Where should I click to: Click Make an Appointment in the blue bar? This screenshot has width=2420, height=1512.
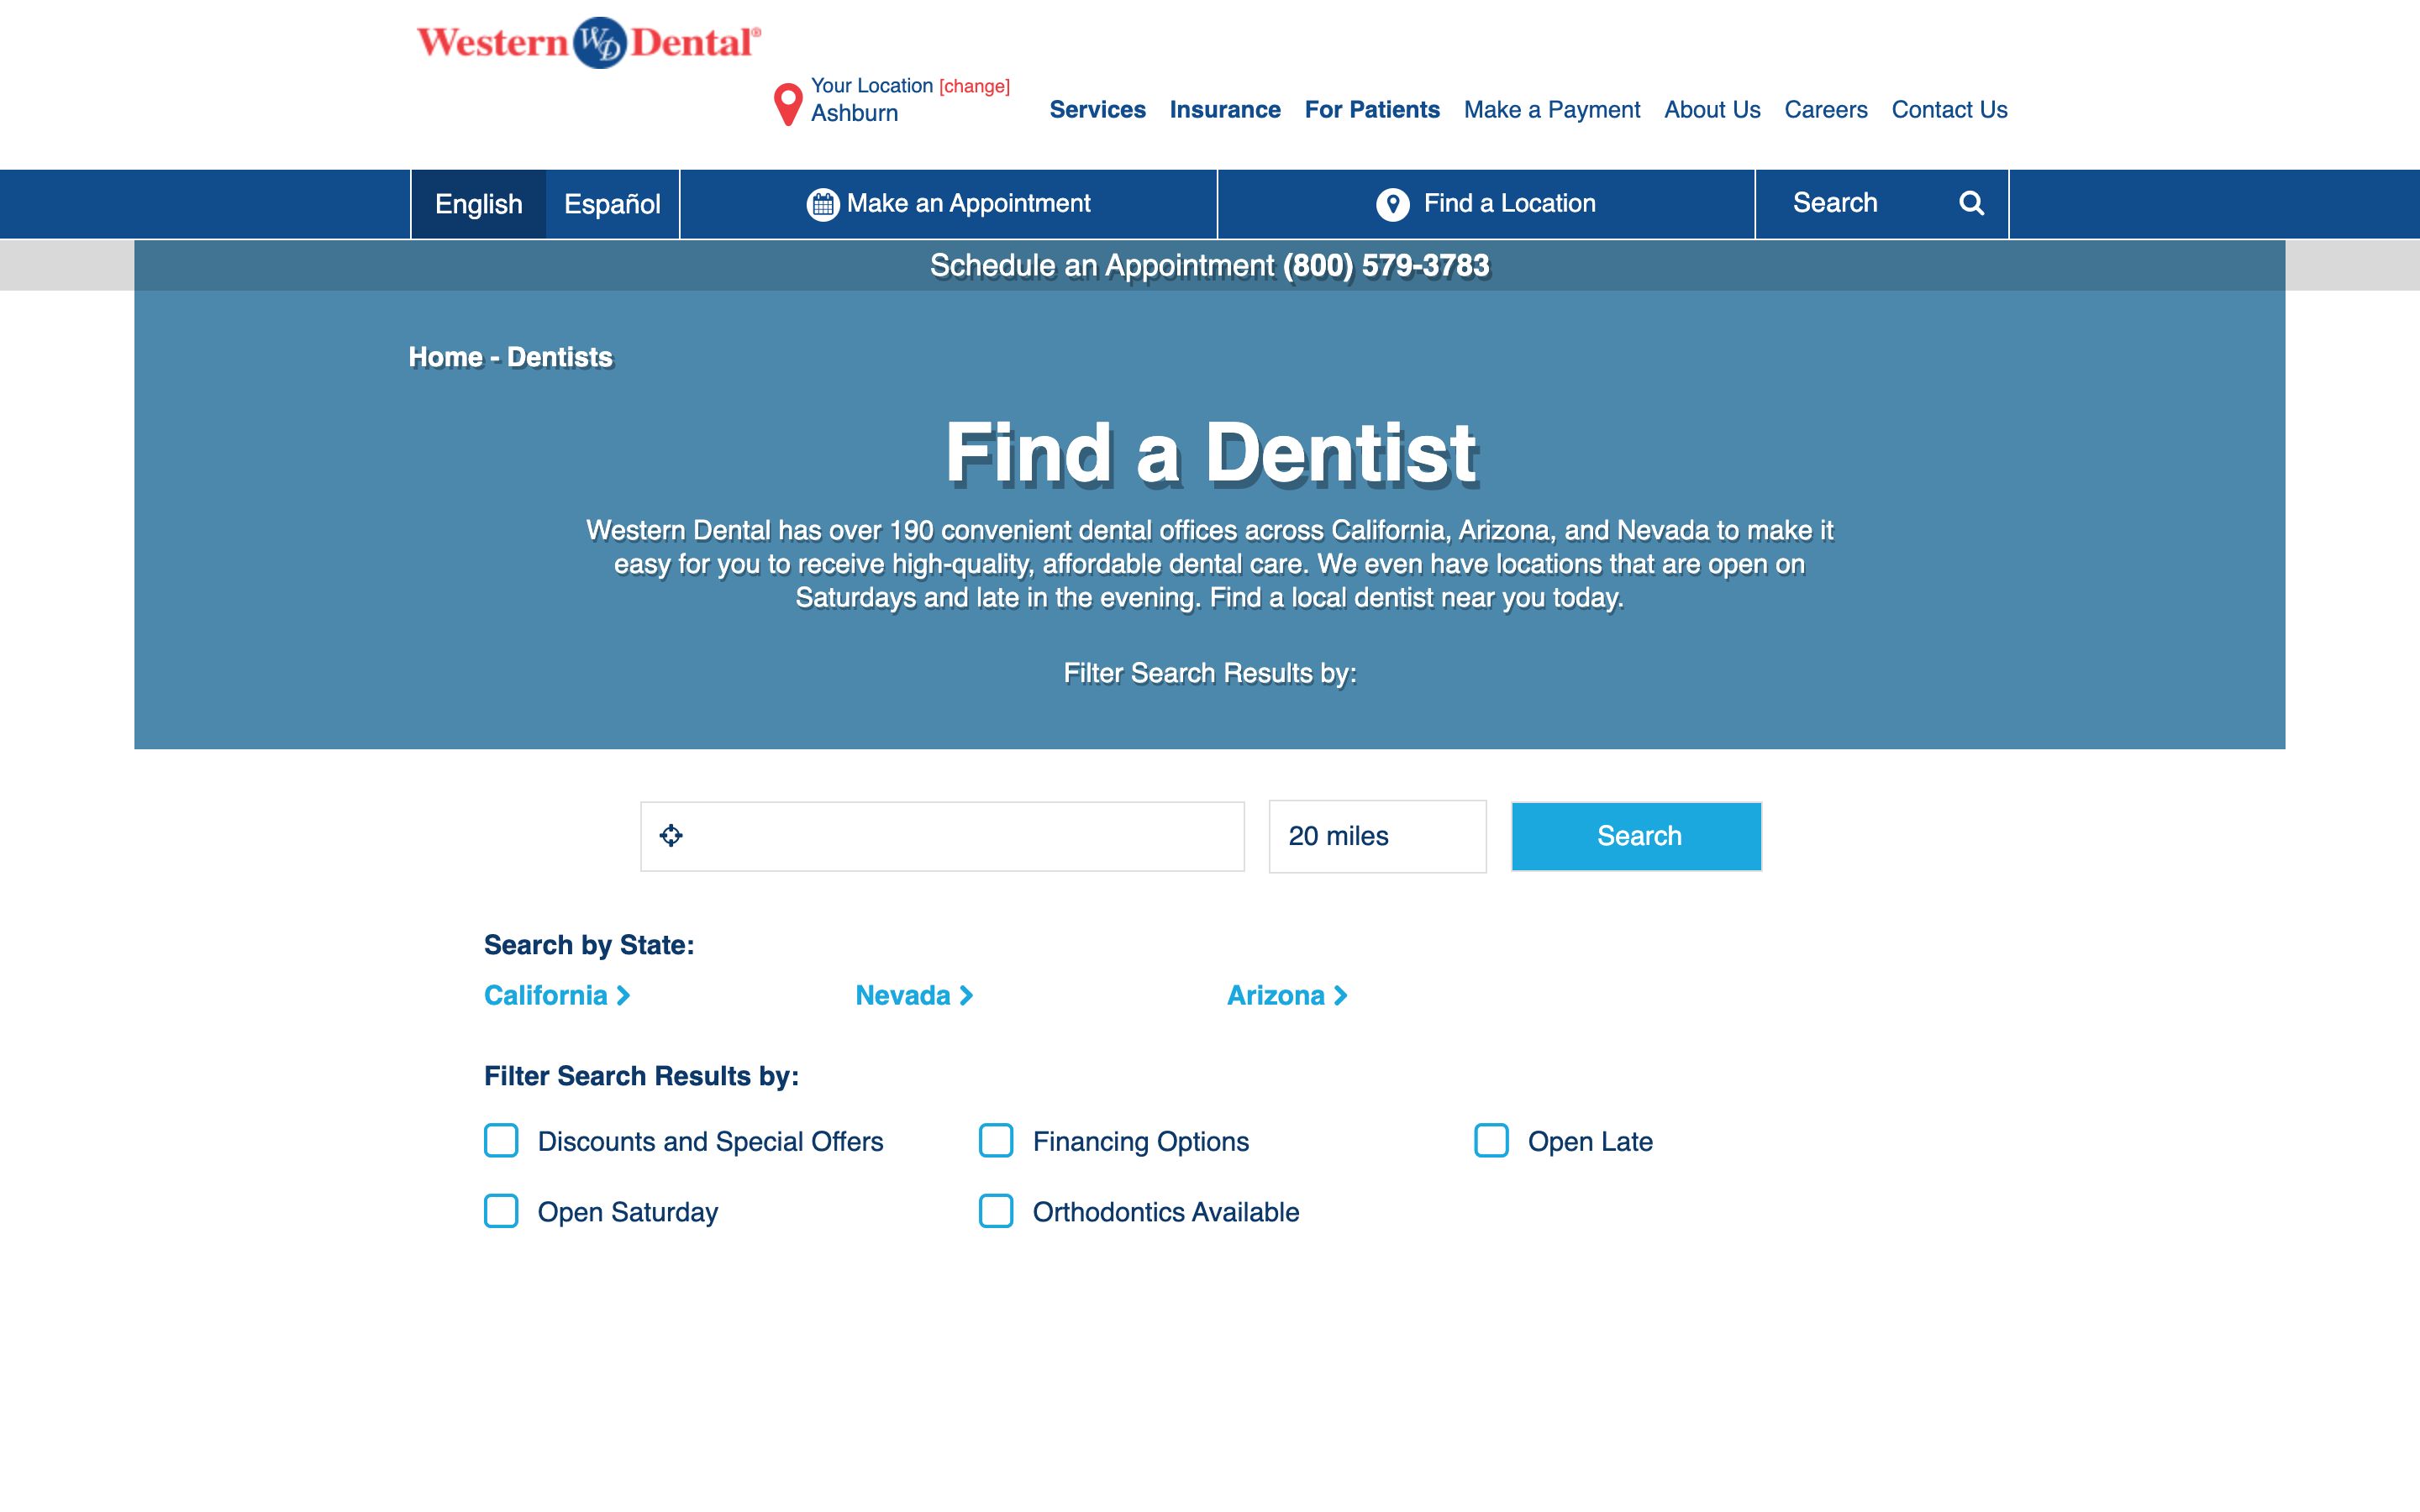coord(948,204)
